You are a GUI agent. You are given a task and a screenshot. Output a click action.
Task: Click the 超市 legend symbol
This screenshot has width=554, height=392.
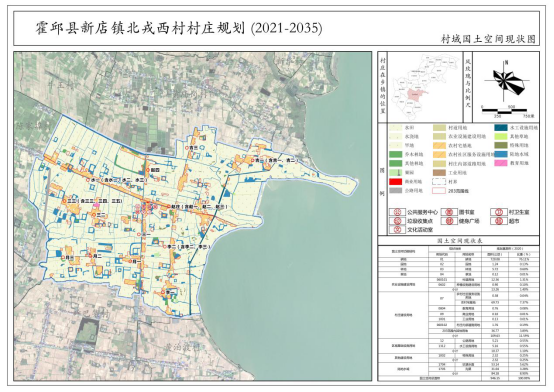click(499, 221)
